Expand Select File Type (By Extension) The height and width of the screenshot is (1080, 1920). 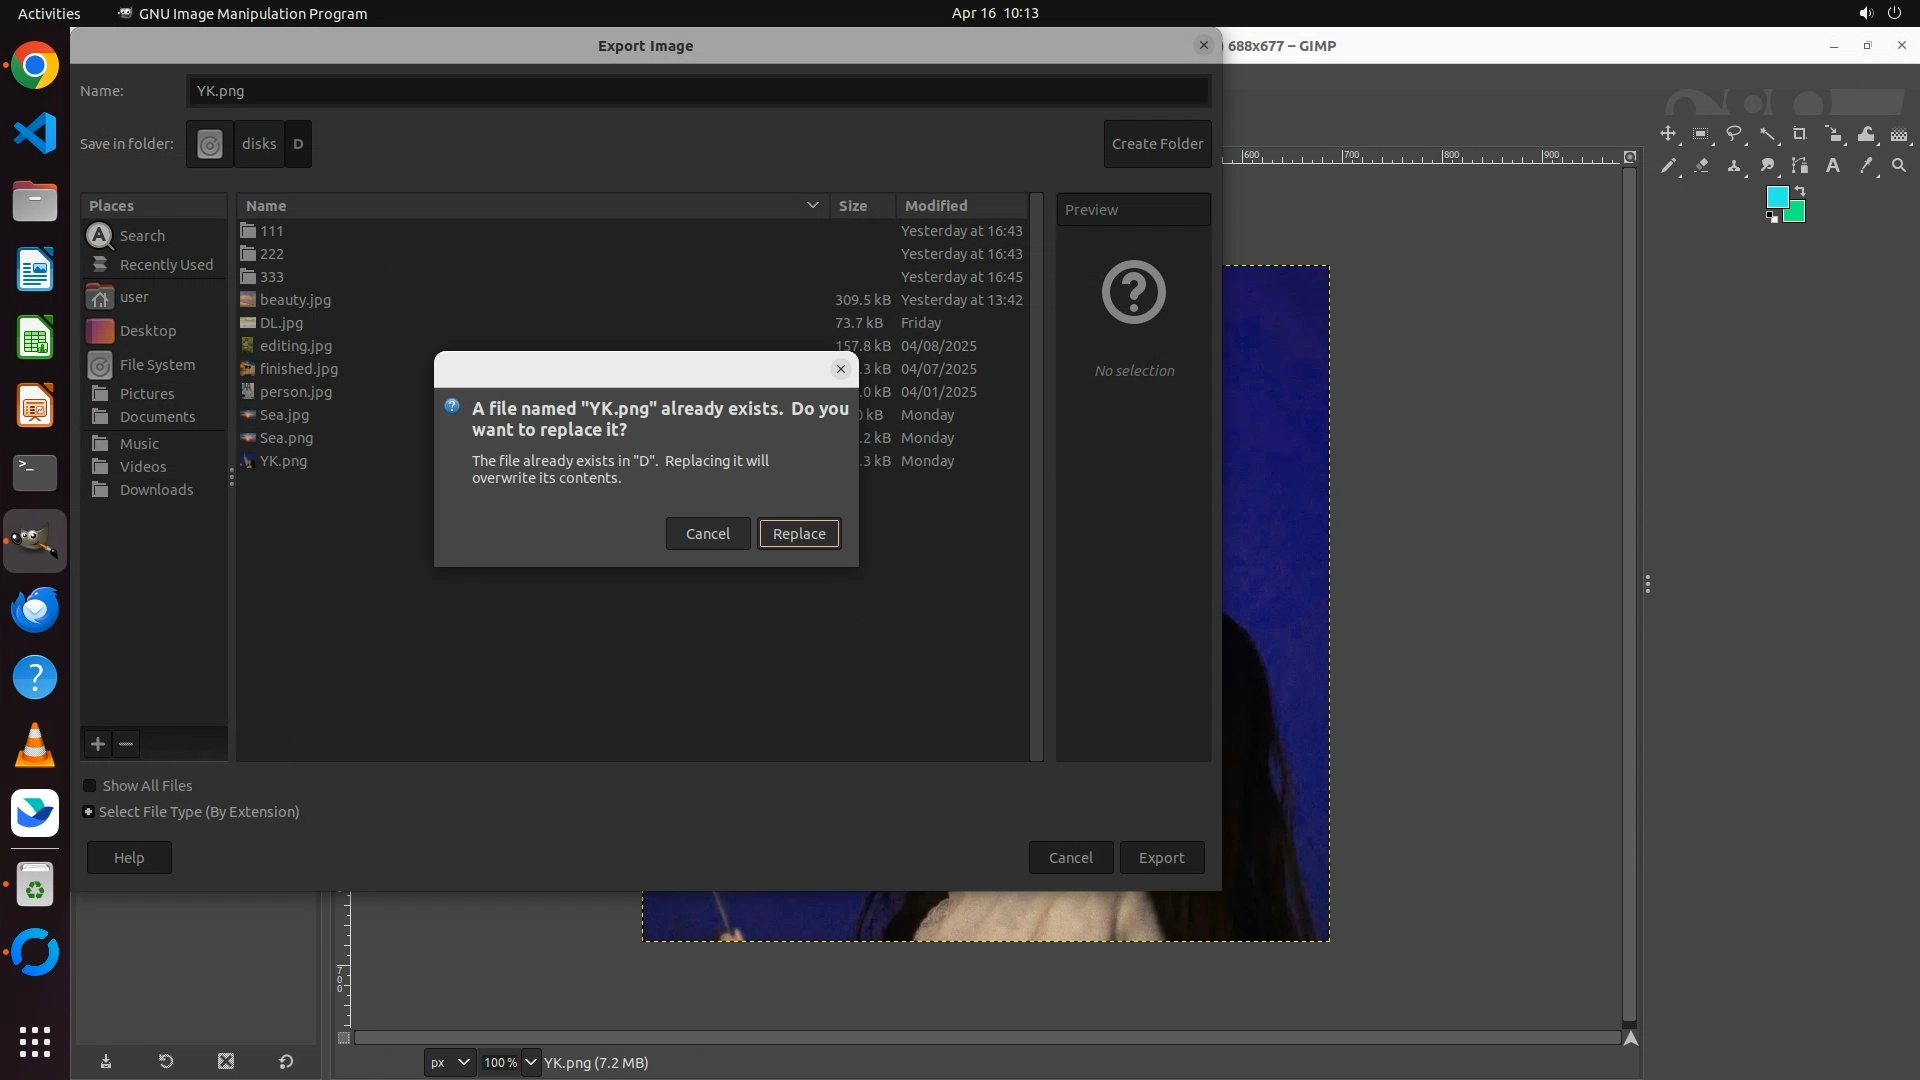click(89, 812)
